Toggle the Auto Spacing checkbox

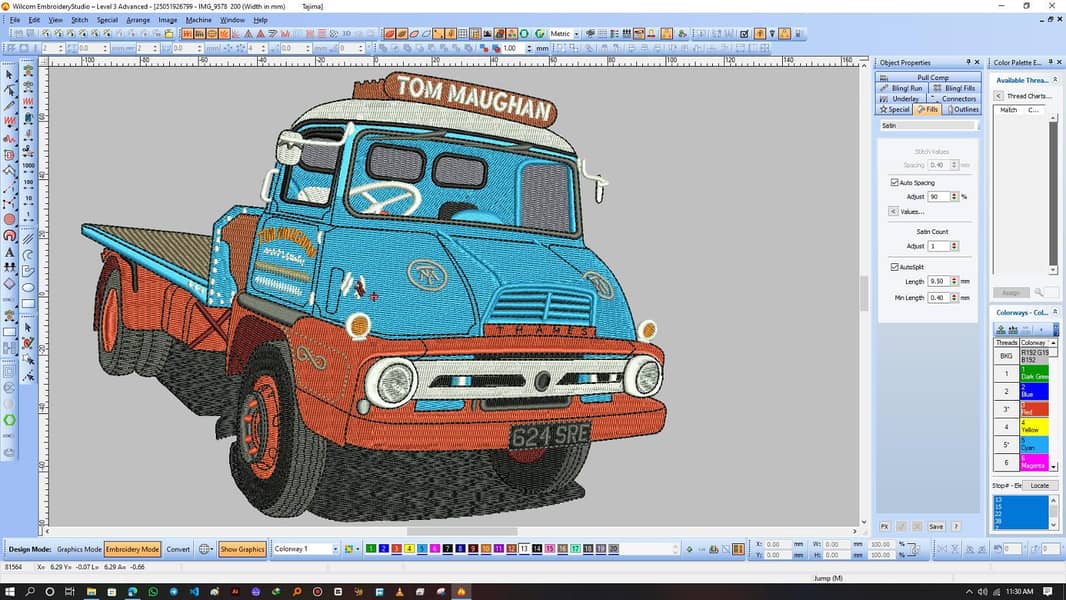click(x=895, y=183)
